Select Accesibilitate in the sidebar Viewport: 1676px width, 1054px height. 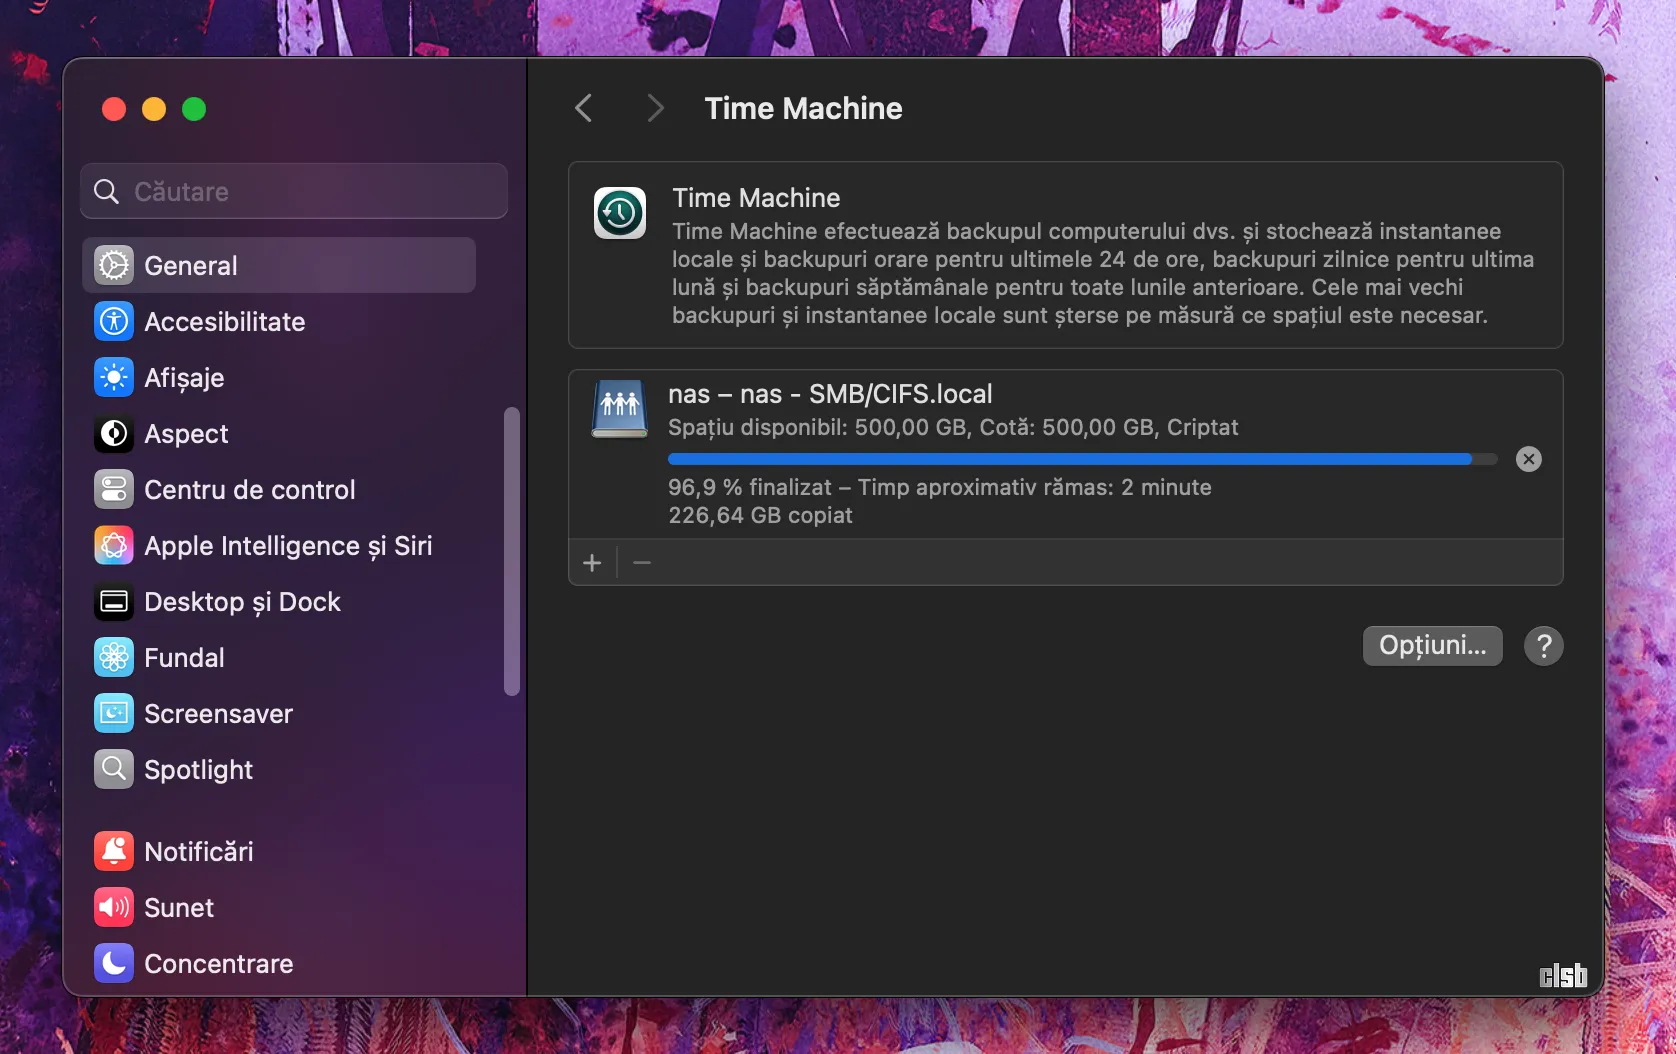(x=279, y=321)
